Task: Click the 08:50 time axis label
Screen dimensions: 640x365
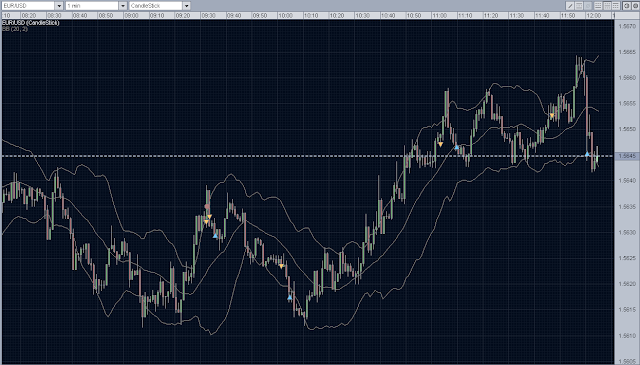Action: click(106, 16)
